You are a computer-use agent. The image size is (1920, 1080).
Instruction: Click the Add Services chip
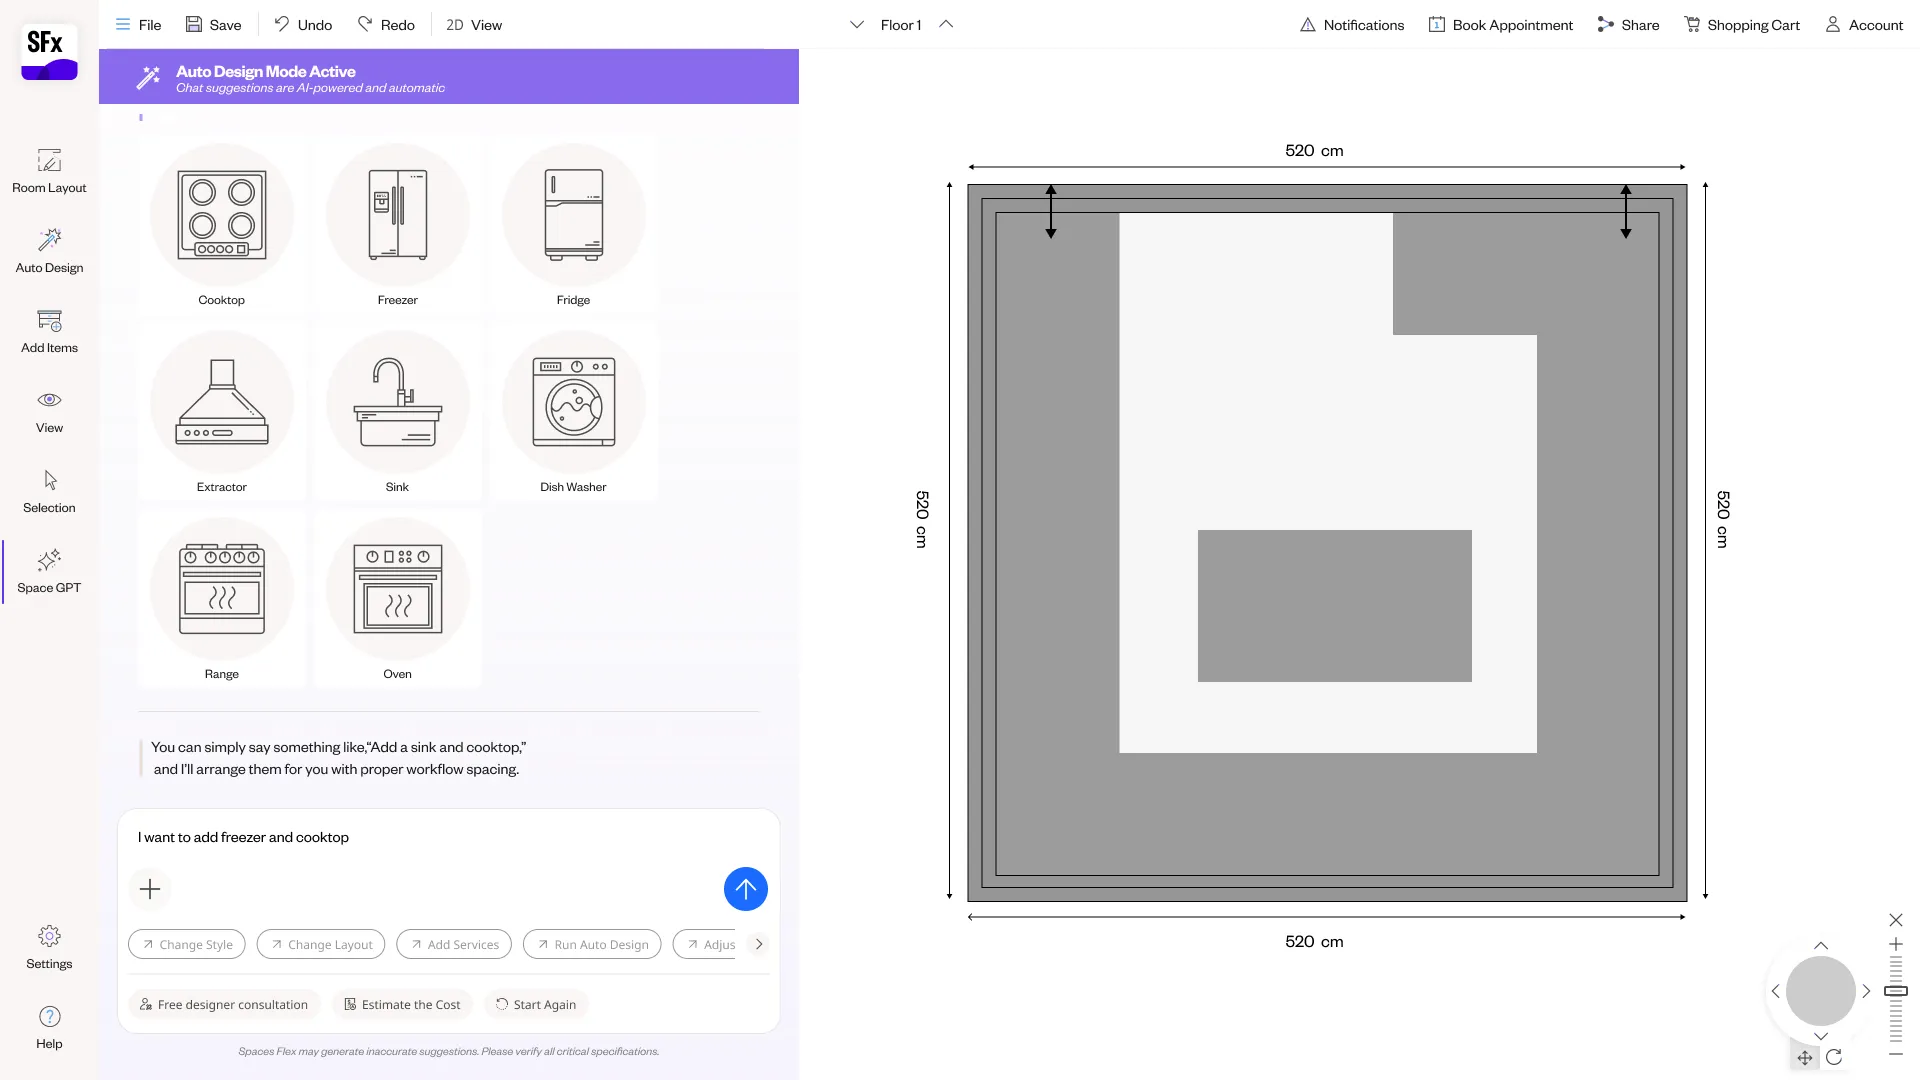point(454,944)
